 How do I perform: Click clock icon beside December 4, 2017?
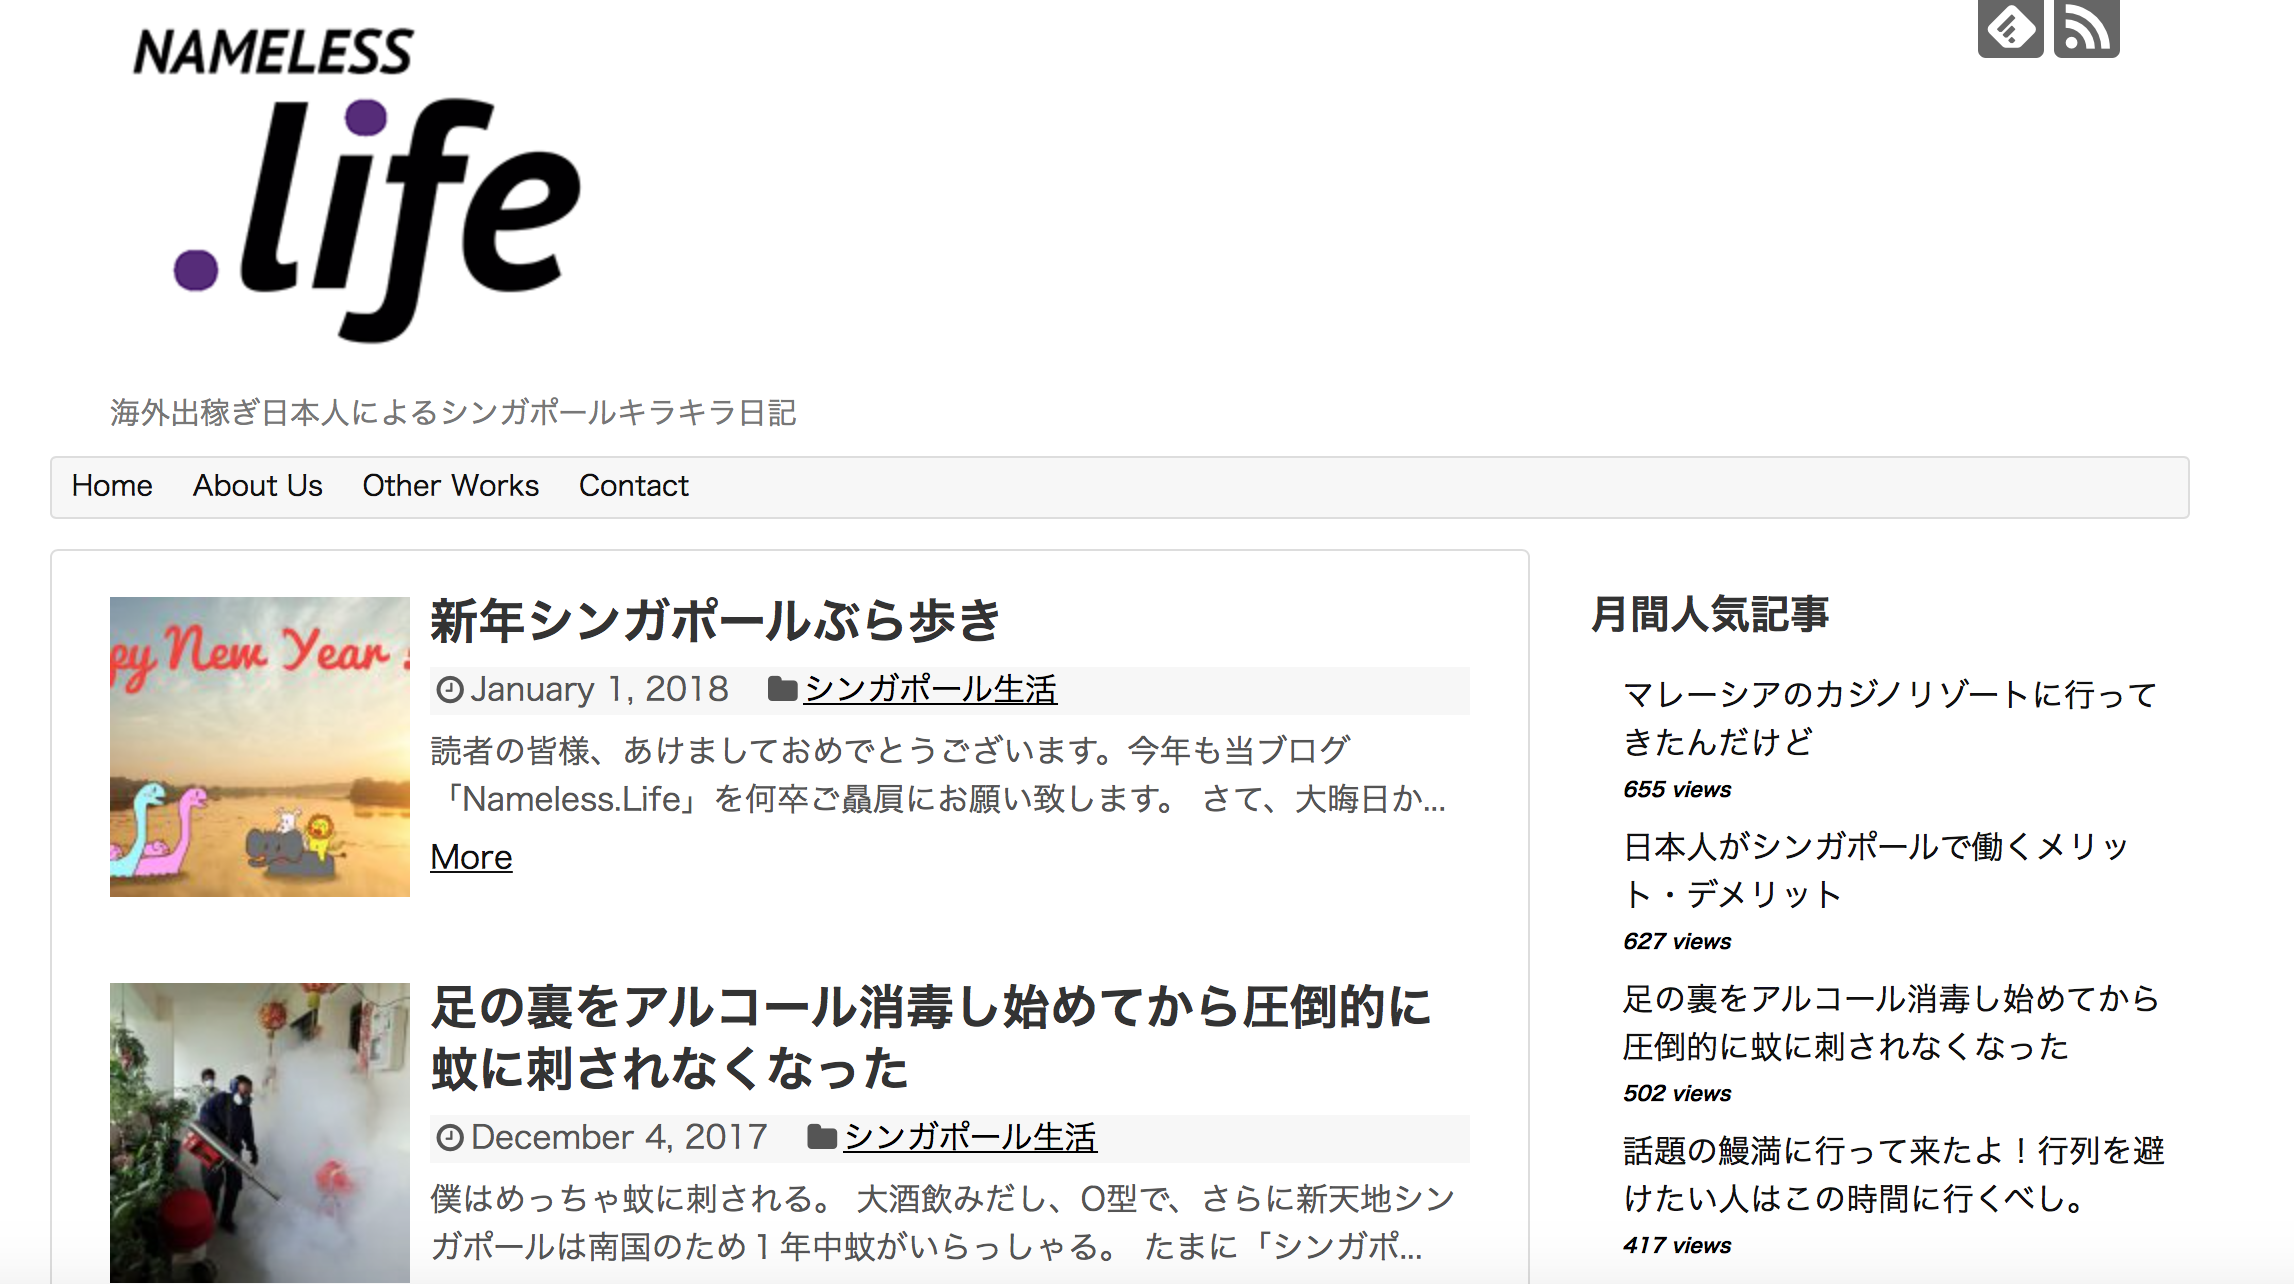[450, 1138]
